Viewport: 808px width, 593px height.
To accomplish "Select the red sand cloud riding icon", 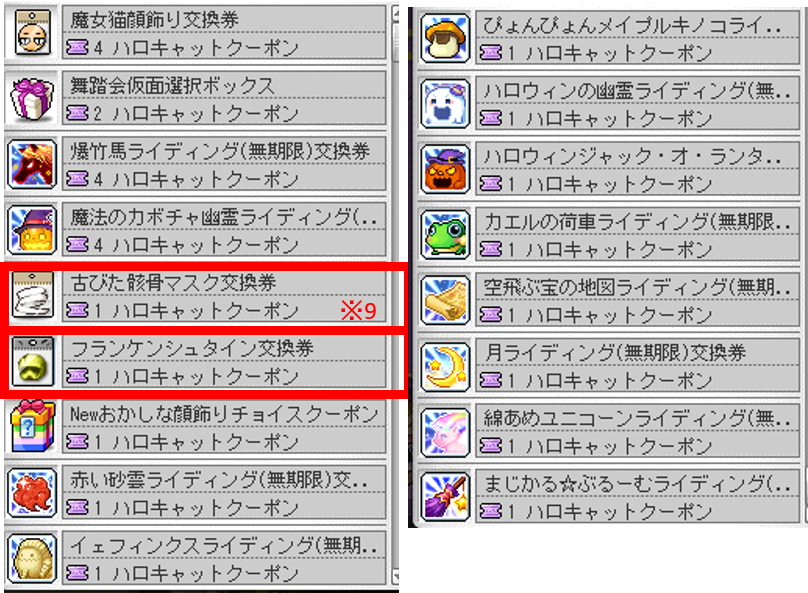I will click(32, 493).
